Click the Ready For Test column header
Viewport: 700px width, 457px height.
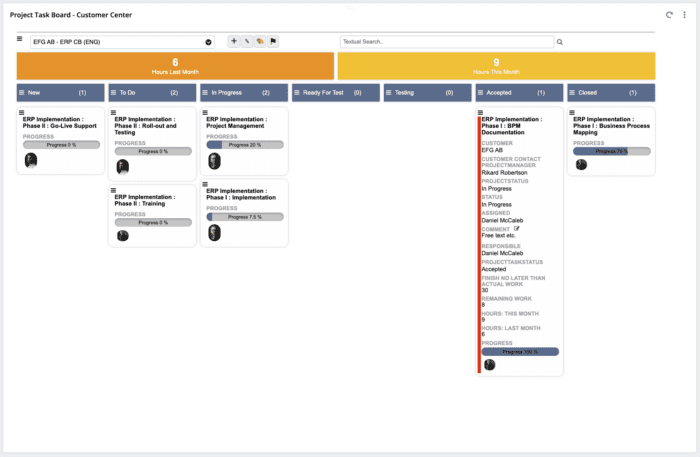click(x=336, y=92)
